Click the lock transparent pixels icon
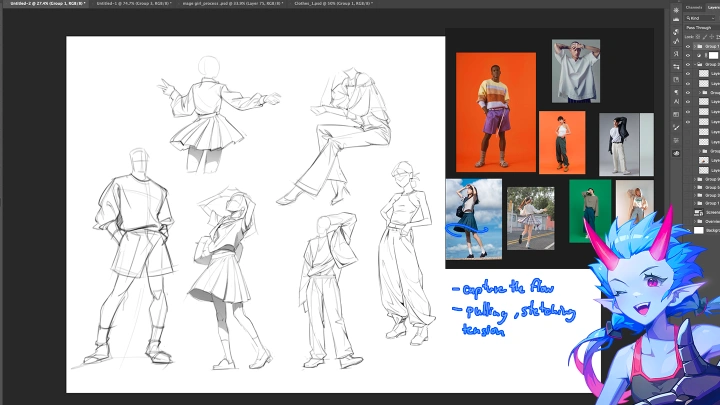Screen dimensions: 720x405 click(698, 37)
